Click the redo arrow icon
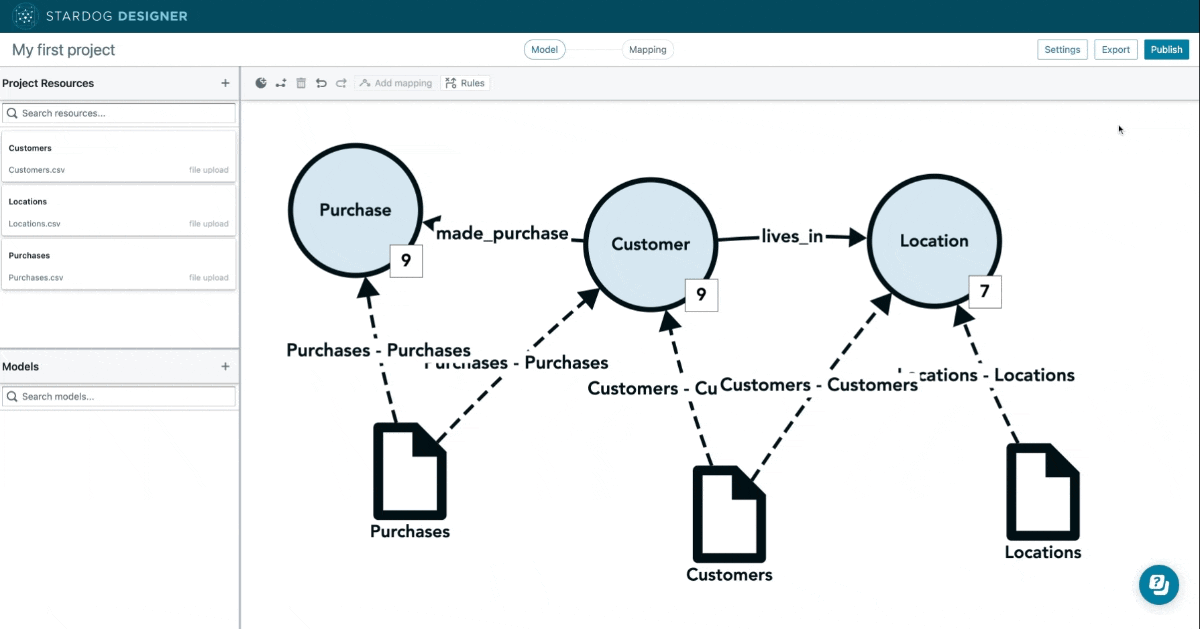This screenshot has width=1200, height=629. coord(341,83)
